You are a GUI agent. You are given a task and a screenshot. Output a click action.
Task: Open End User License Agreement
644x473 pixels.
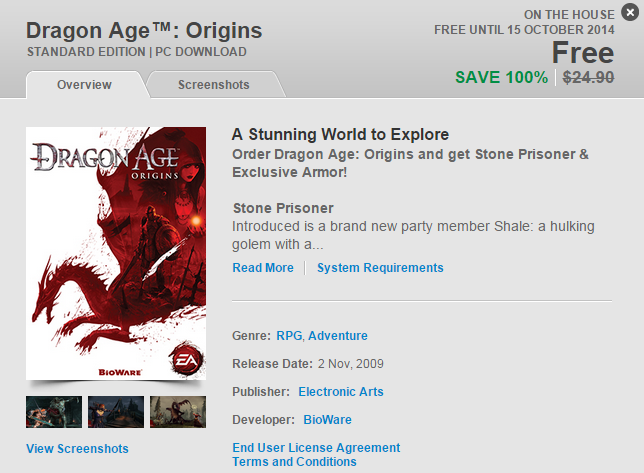coord(316,448)
